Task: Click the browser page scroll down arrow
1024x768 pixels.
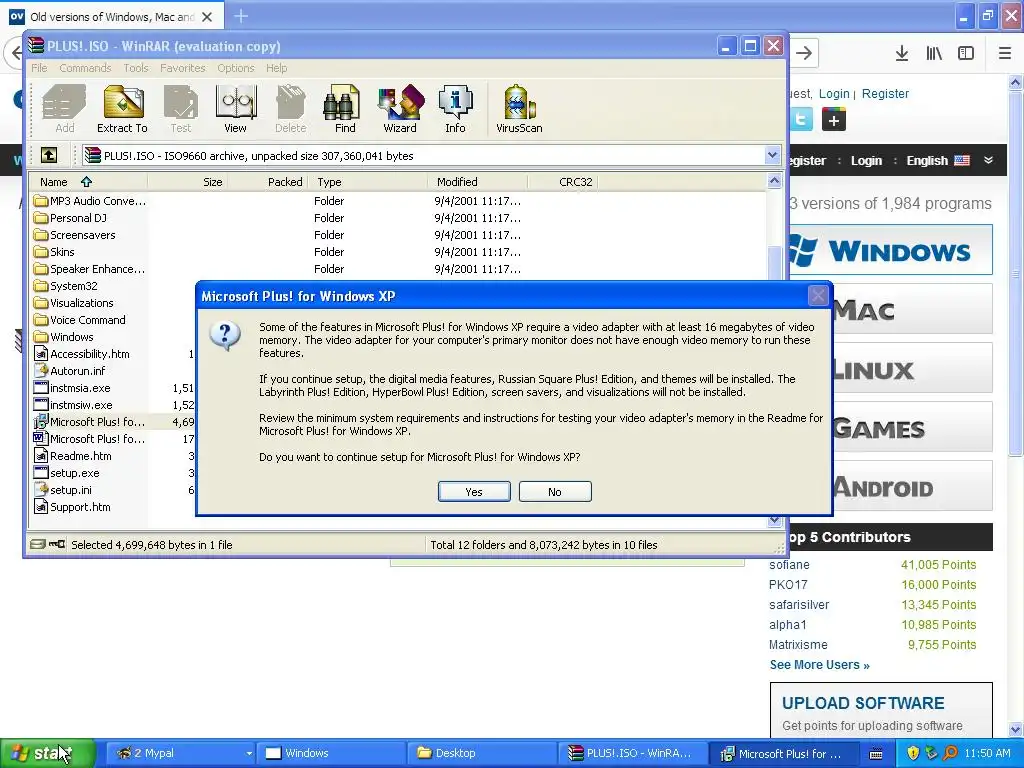Action: pos(1016,729)
